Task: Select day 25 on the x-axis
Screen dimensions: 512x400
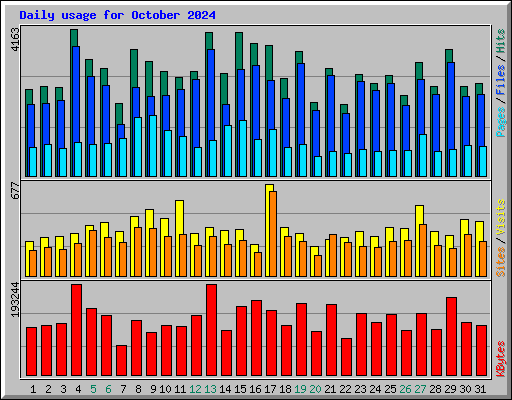Action: pyautogui.click(x=390, y=389)
